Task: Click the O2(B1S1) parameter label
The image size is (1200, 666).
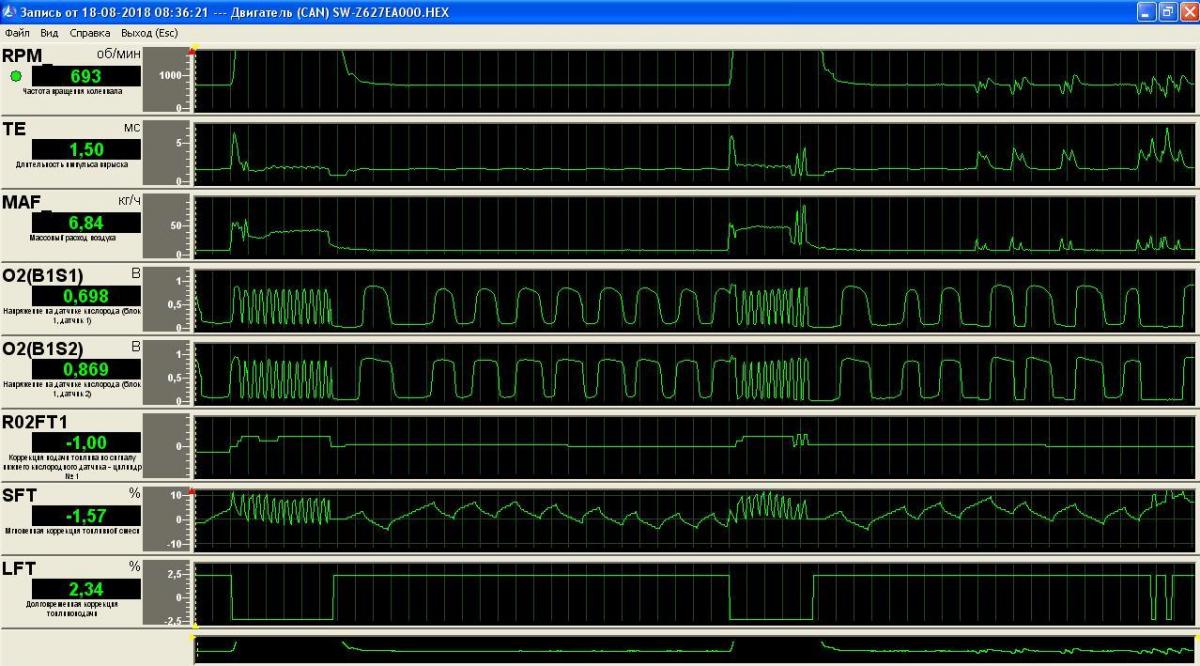Action: pos(42,276)
